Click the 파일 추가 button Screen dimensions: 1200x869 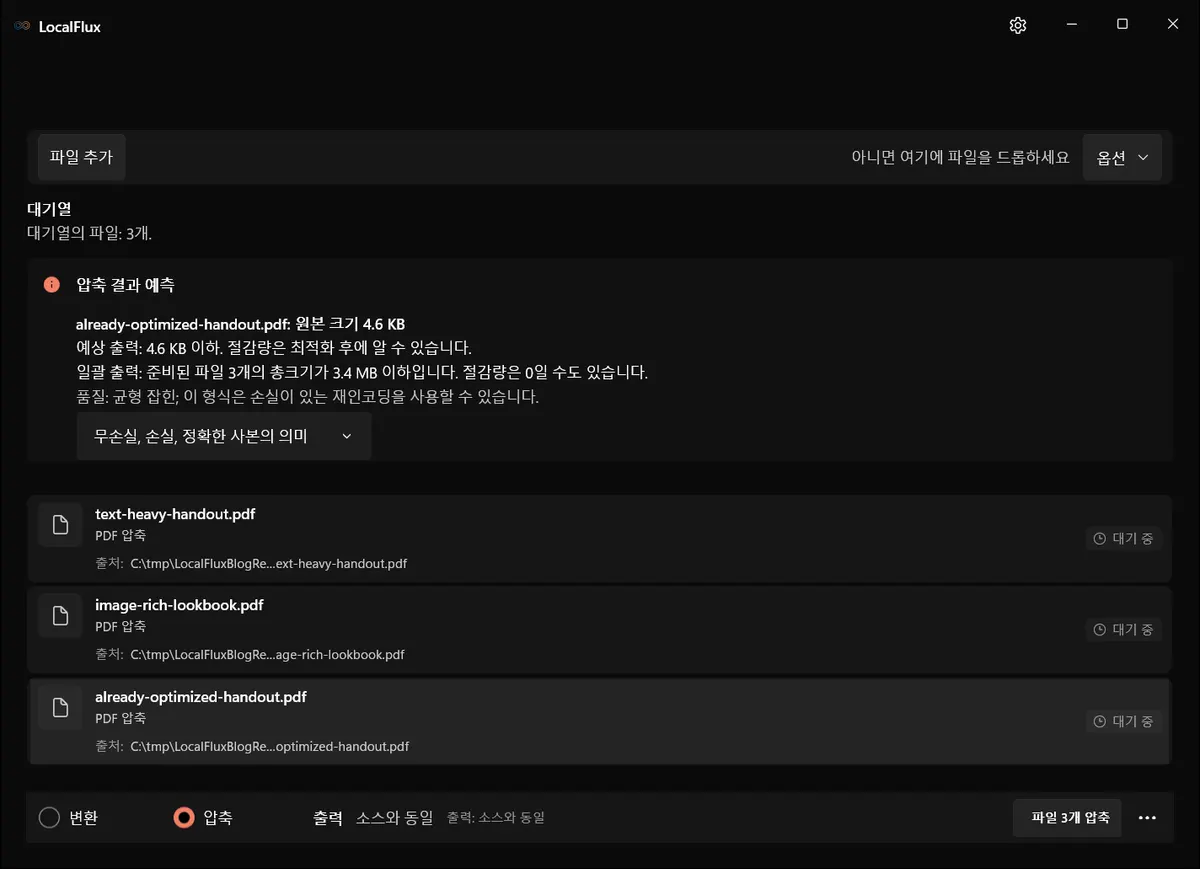click(81, 158)
